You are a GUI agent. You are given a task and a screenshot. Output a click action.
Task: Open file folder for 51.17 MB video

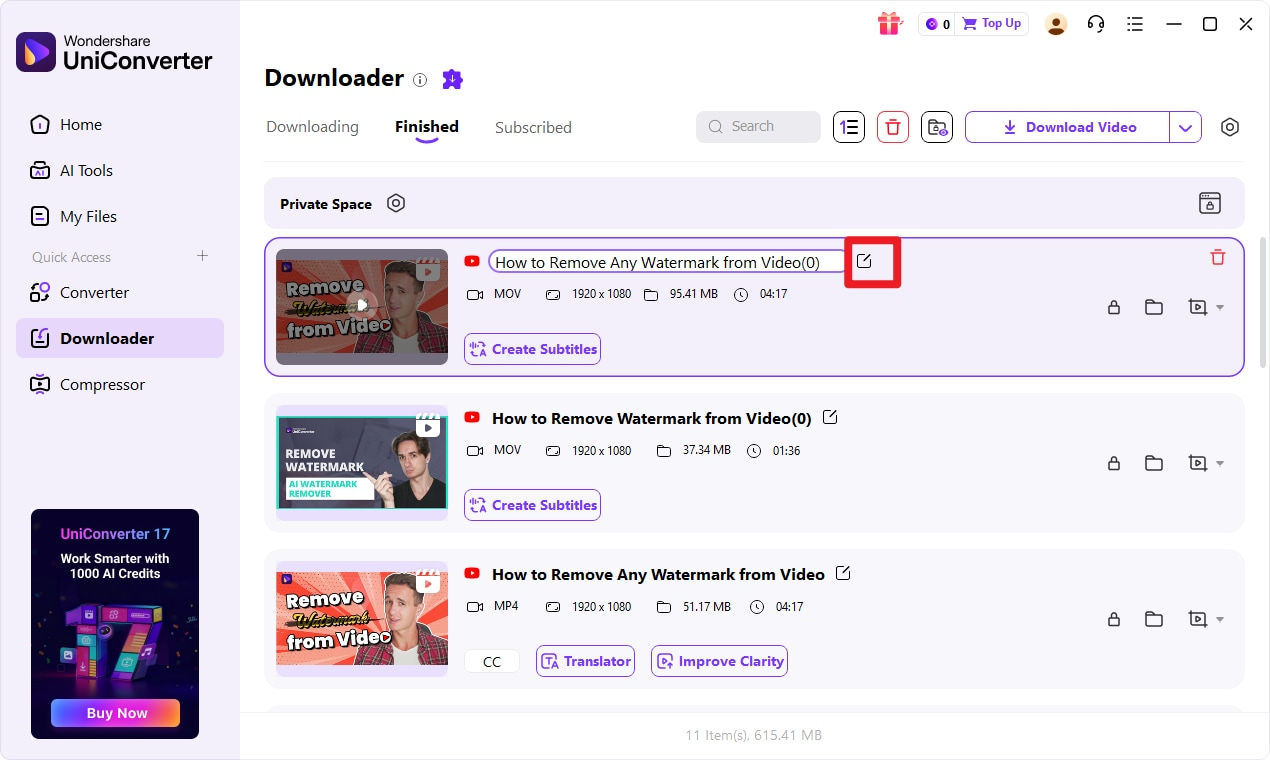[x=1154, y=619]
